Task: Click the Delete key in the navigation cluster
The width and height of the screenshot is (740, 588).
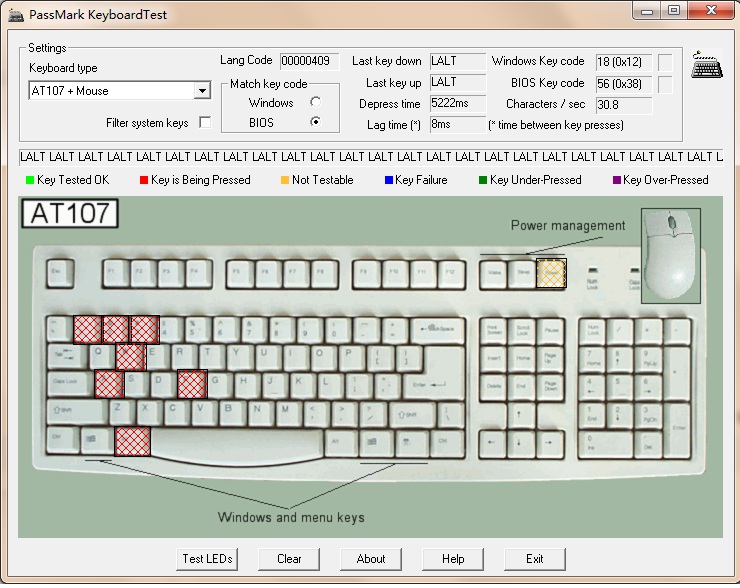Action: (493, 387)
